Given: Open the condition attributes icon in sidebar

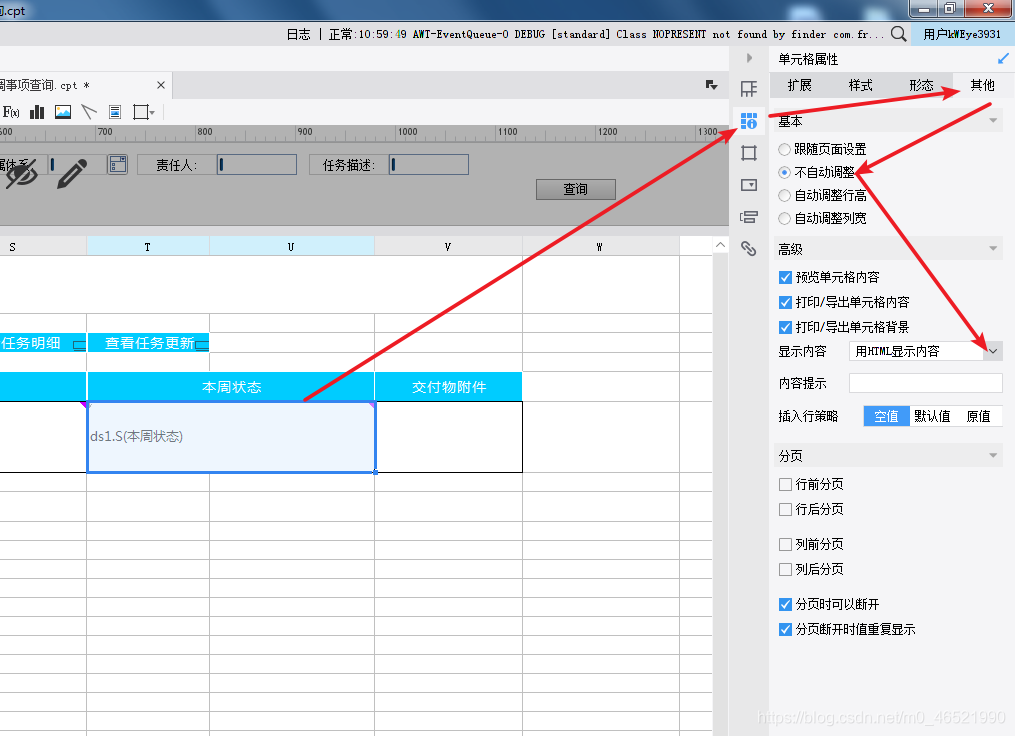Looking at the screenshot, I should click(x=749, y=217).
